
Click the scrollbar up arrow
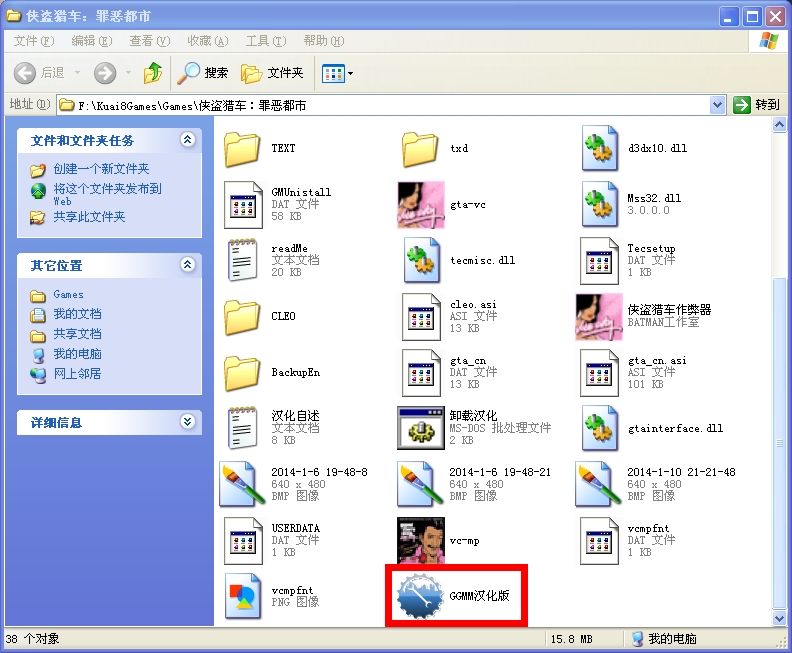[779, 124]
